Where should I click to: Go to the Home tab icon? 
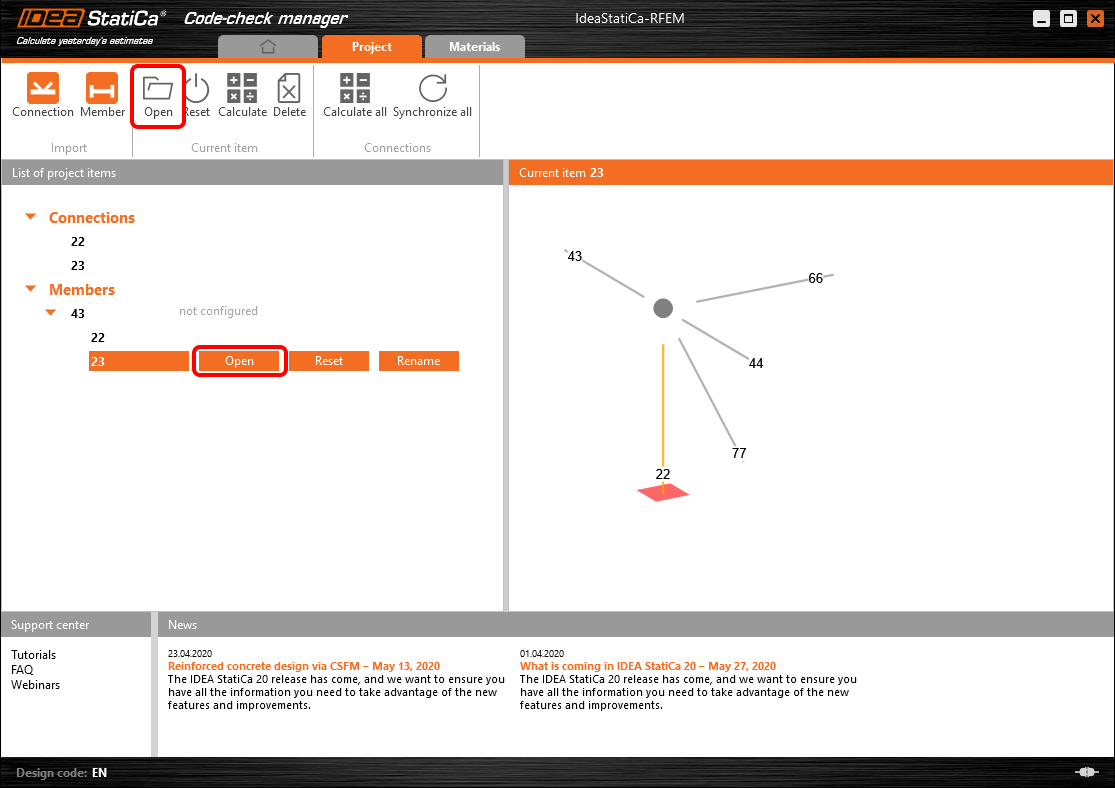[x=268, y=47]
